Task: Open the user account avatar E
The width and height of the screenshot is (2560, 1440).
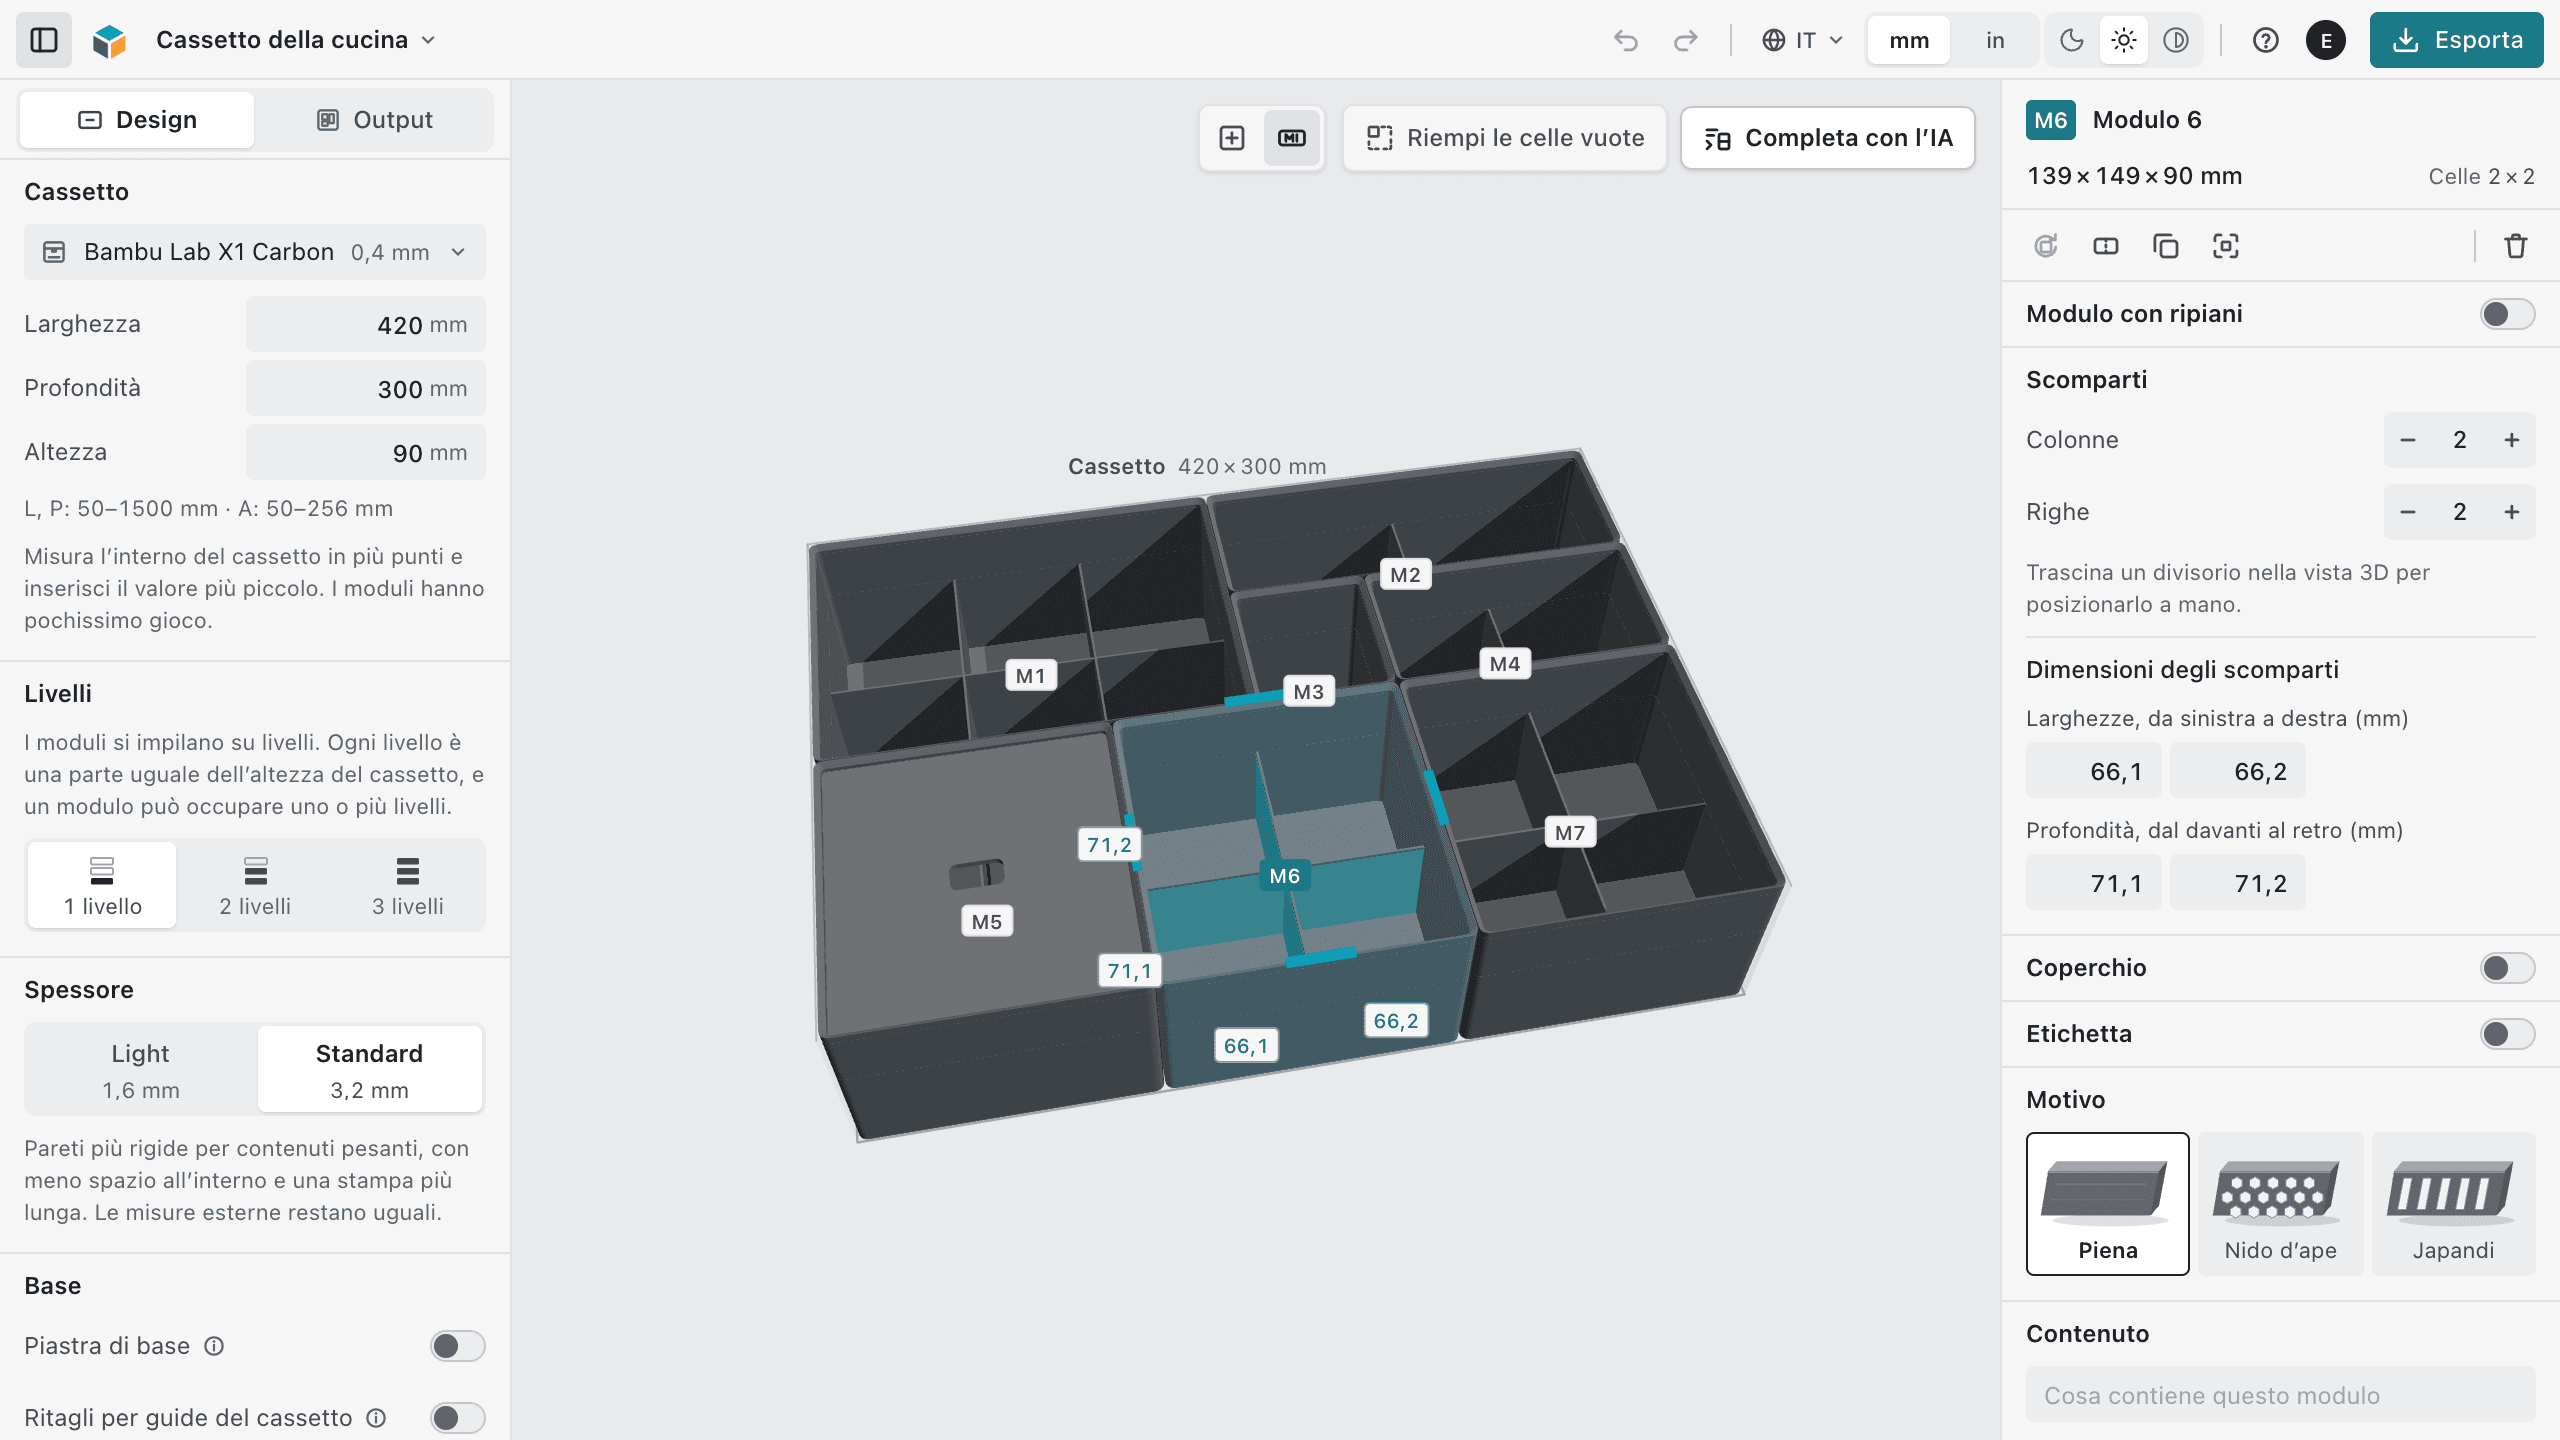Action: (2326, 40)
